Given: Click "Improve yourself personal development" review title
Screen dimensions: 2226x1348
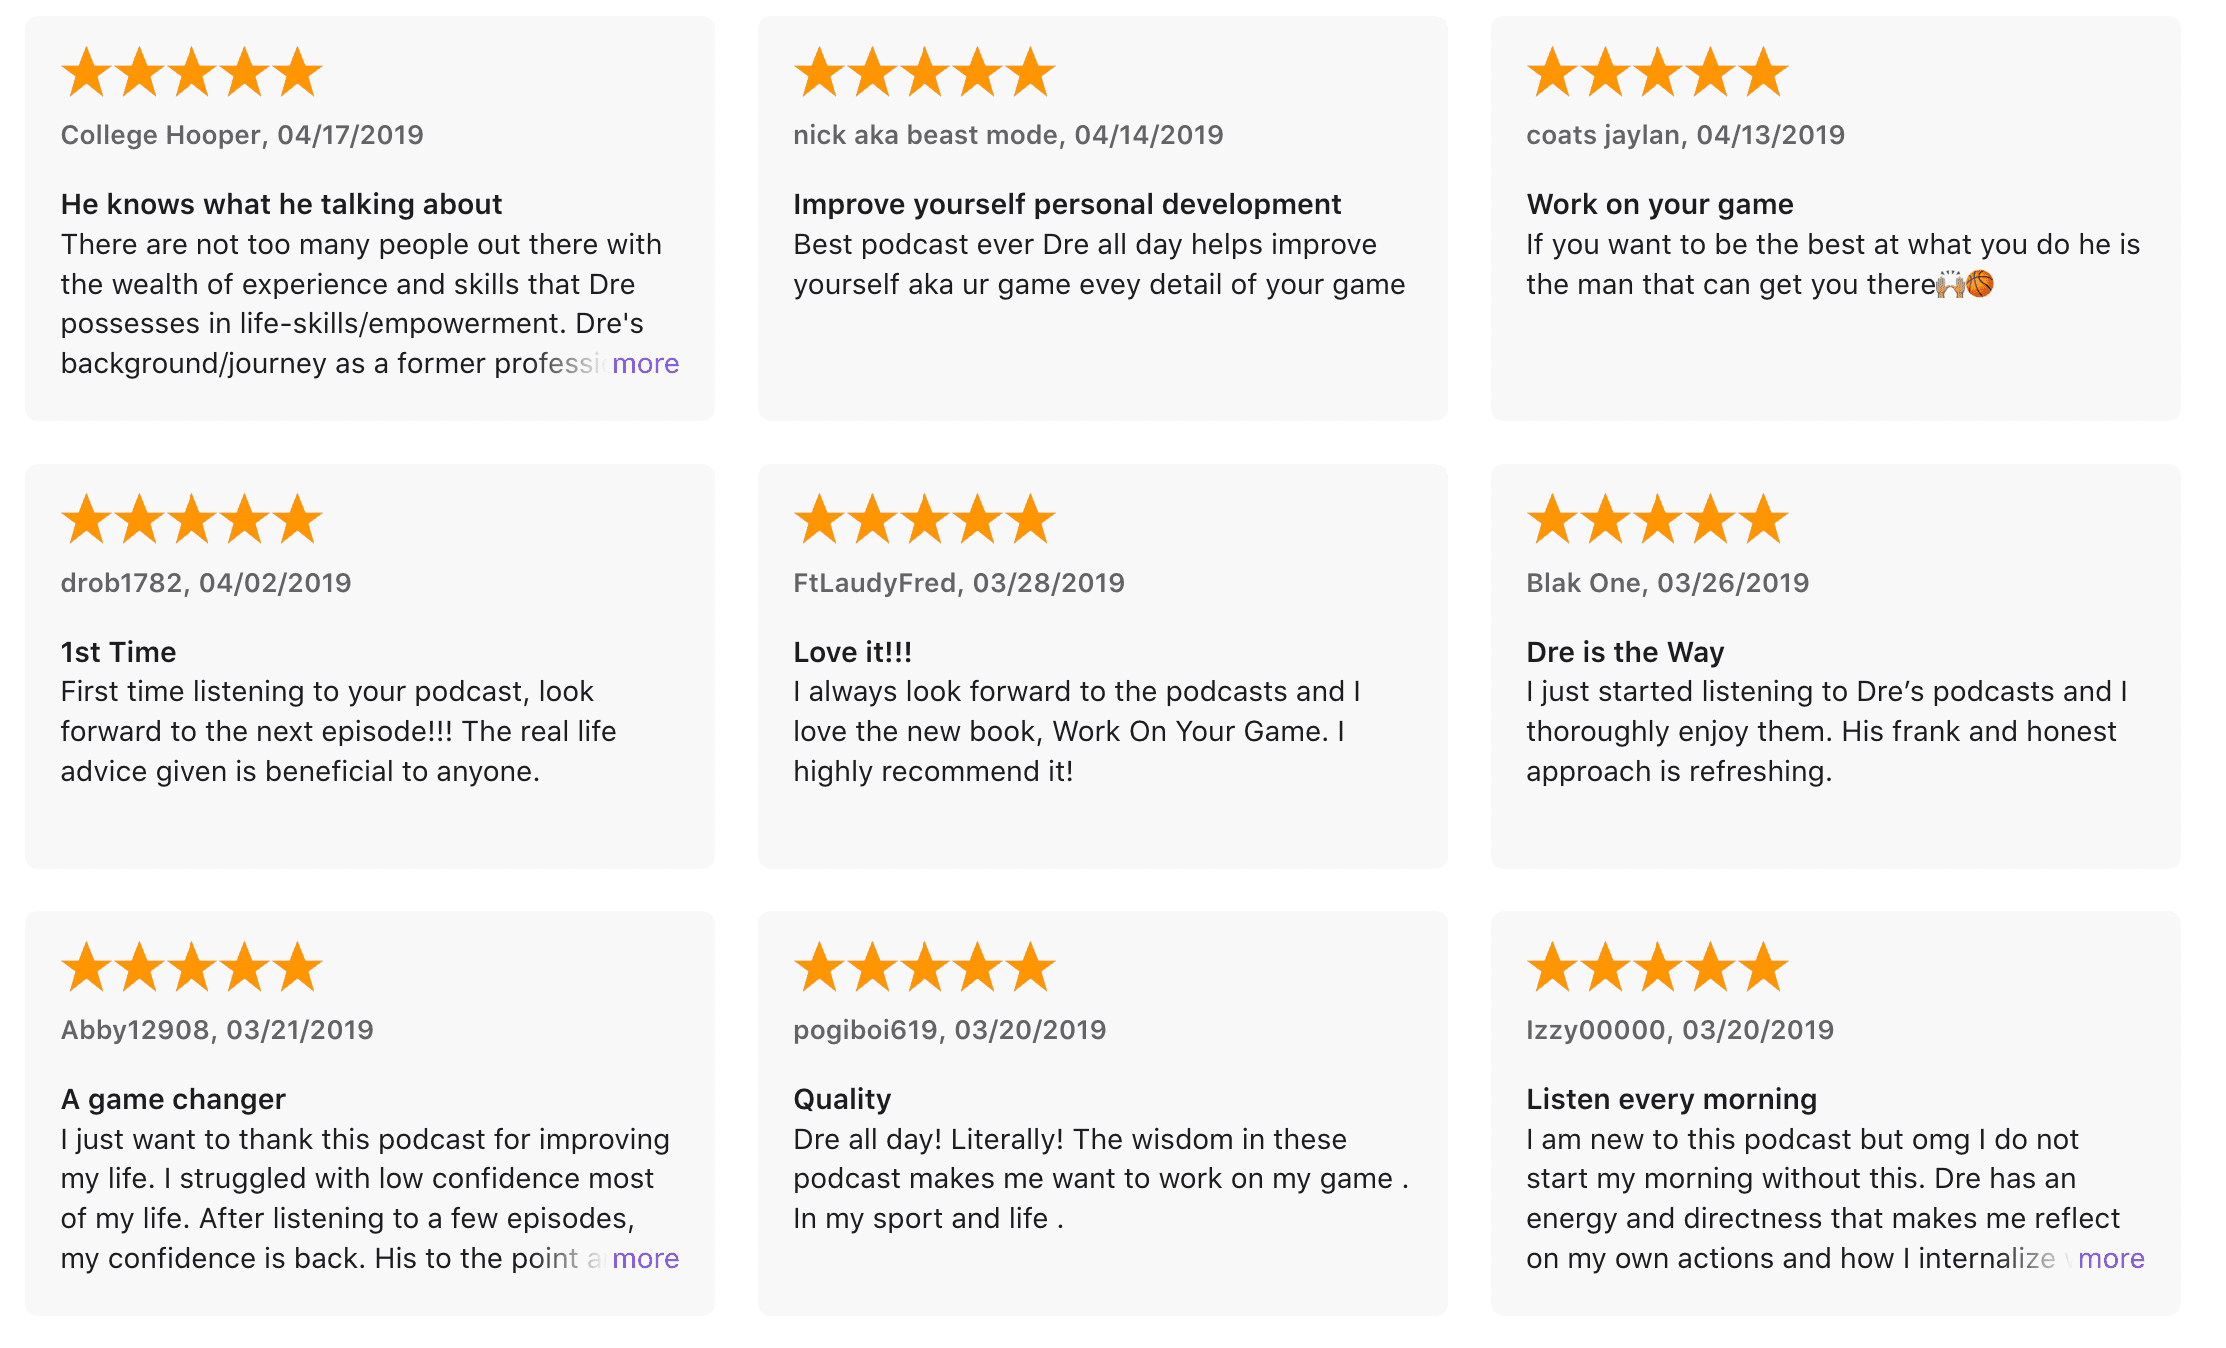Looking at the screenshot, I should [1066, 204].
